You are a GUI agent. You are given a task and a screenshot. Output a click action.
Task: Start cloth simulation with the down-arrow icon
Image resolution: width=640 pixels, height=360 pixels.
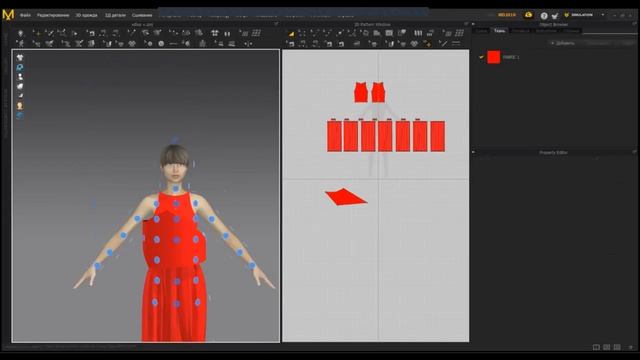tap(20, 33)
